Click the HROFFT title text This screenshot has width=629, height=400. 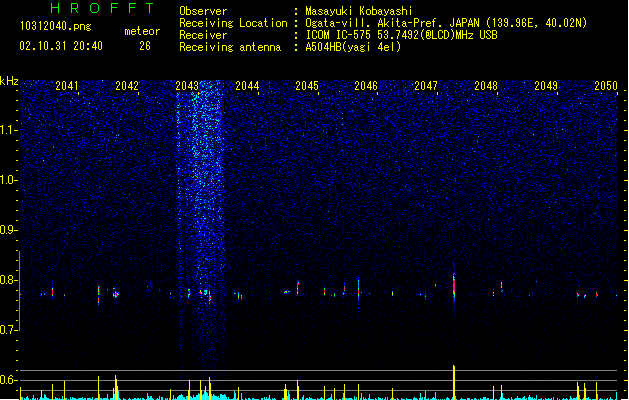[x=102, y=8]
